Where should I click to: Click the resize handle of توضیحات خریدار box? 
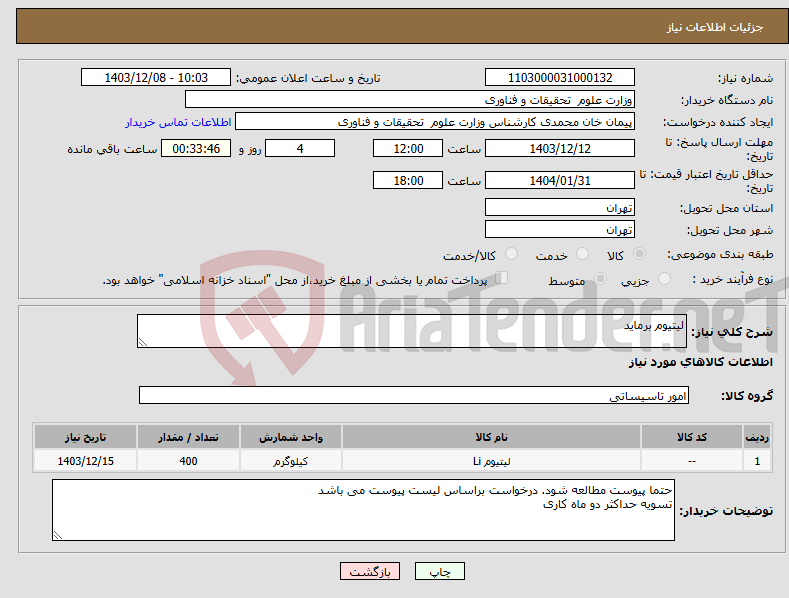tap(58, 536)
